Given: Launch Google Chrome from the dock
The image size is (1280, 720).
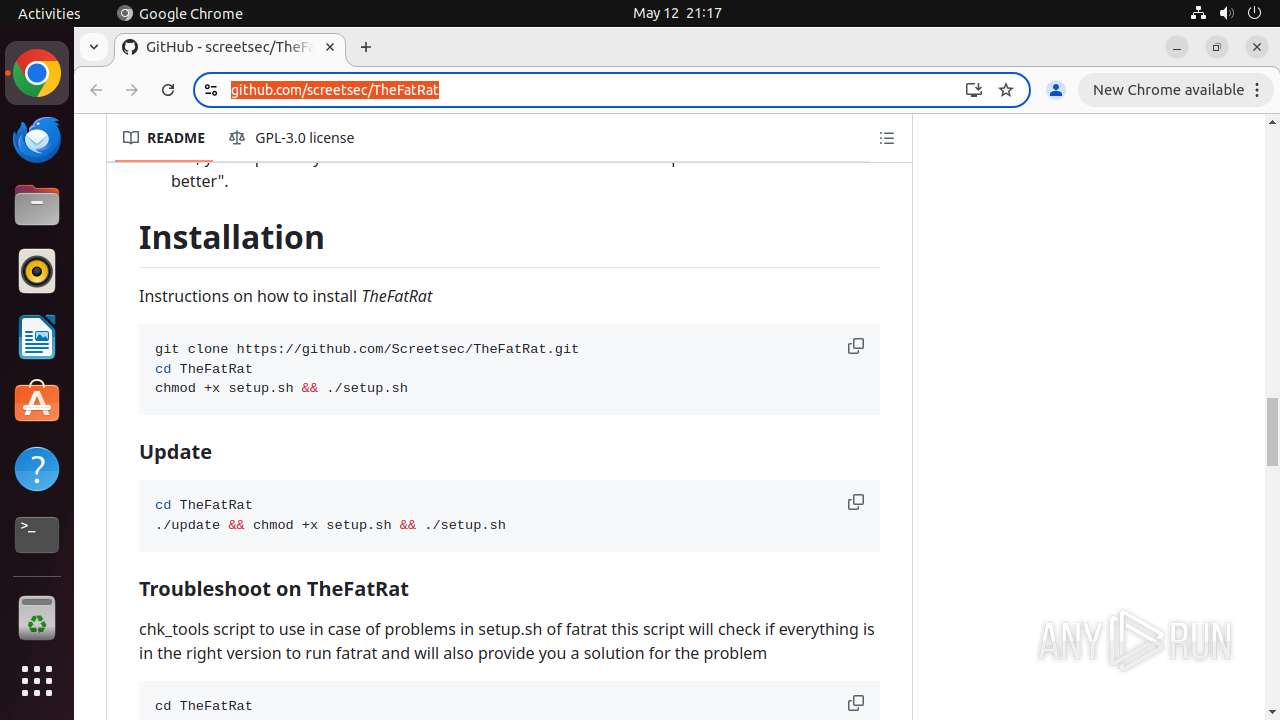Looking at the screenshot, I should (37, 74).
